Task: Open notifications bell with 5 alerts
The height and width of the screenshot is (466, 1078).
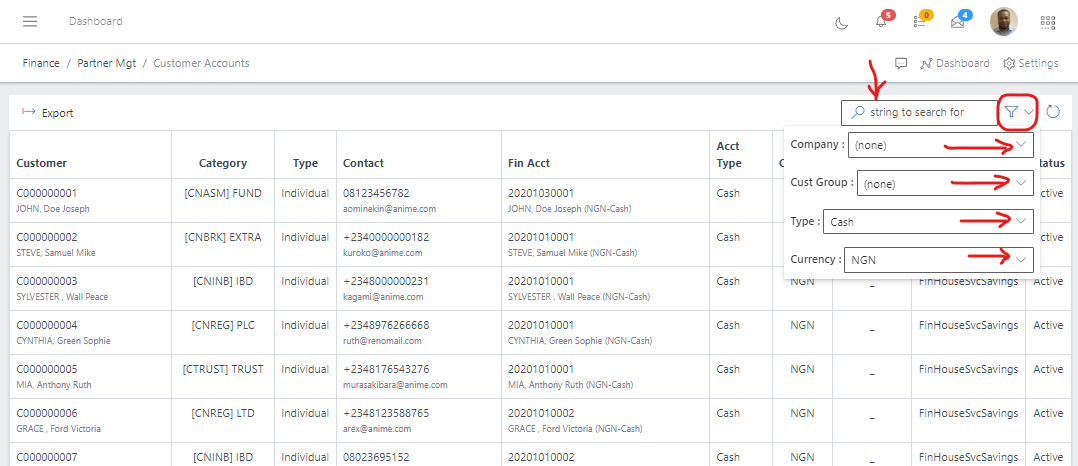Action: pyautogui.click(x=881, y=22)
